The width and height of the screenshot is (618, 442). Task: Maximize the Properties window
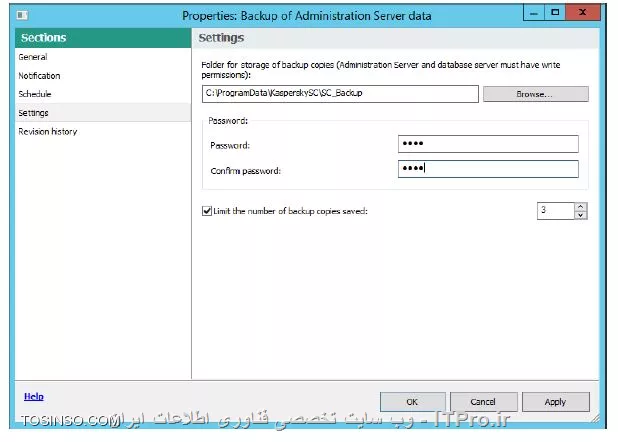click(x=555, y=13)
